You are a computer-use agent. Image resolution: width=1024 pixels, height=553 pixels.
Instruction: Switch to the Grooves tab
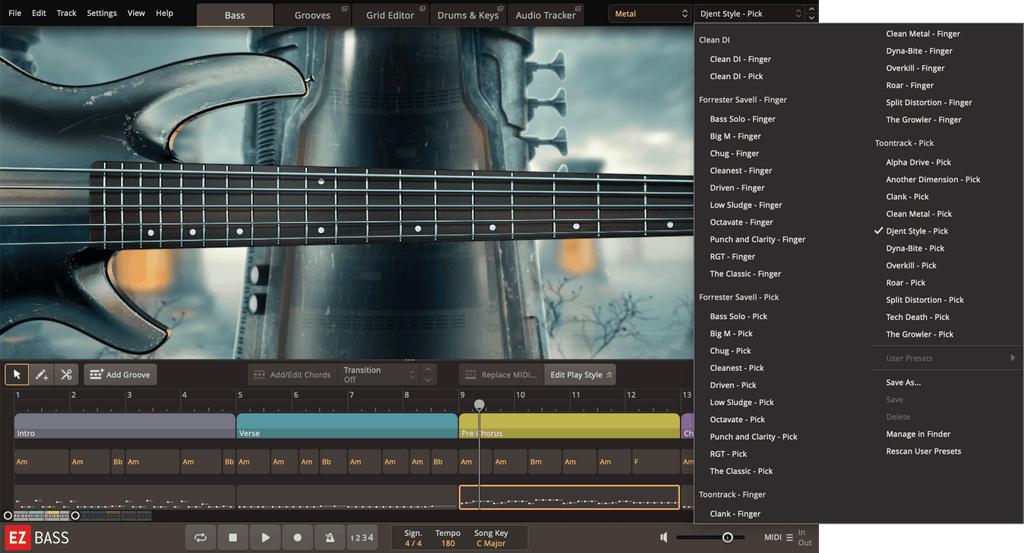point(312,15)
